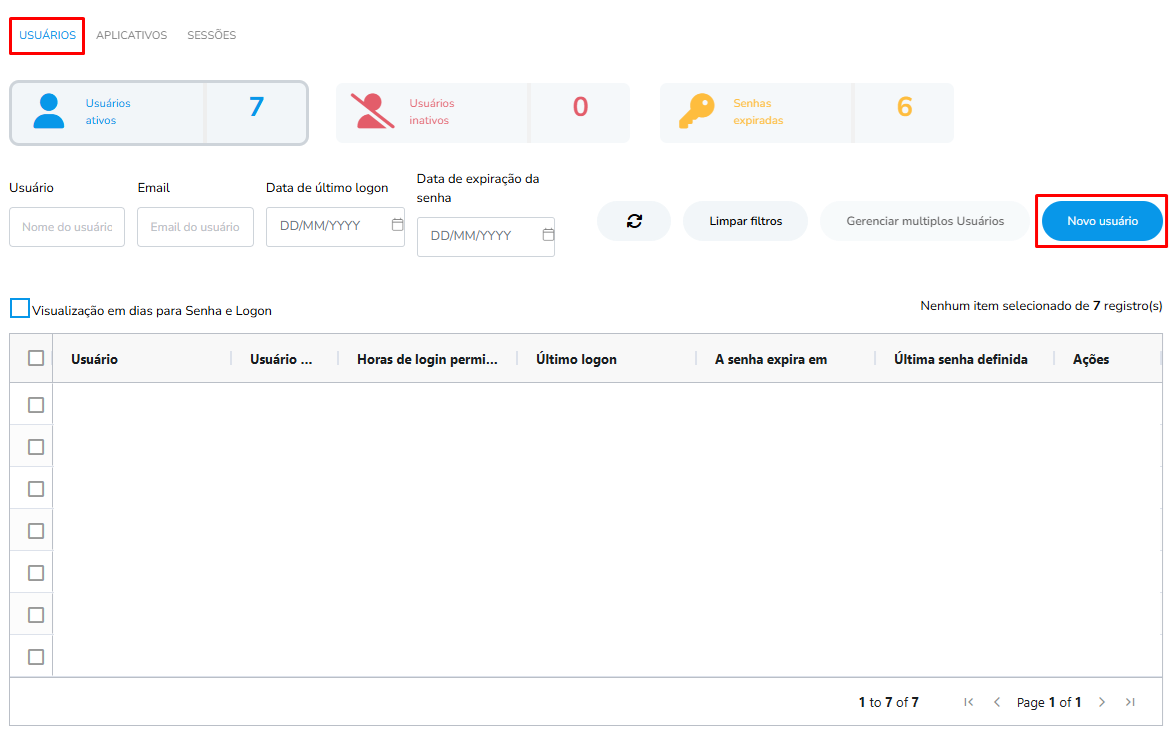The image size is (1174, 741).
Task: Sort by A senha expira em column
Action: point(770,359)
